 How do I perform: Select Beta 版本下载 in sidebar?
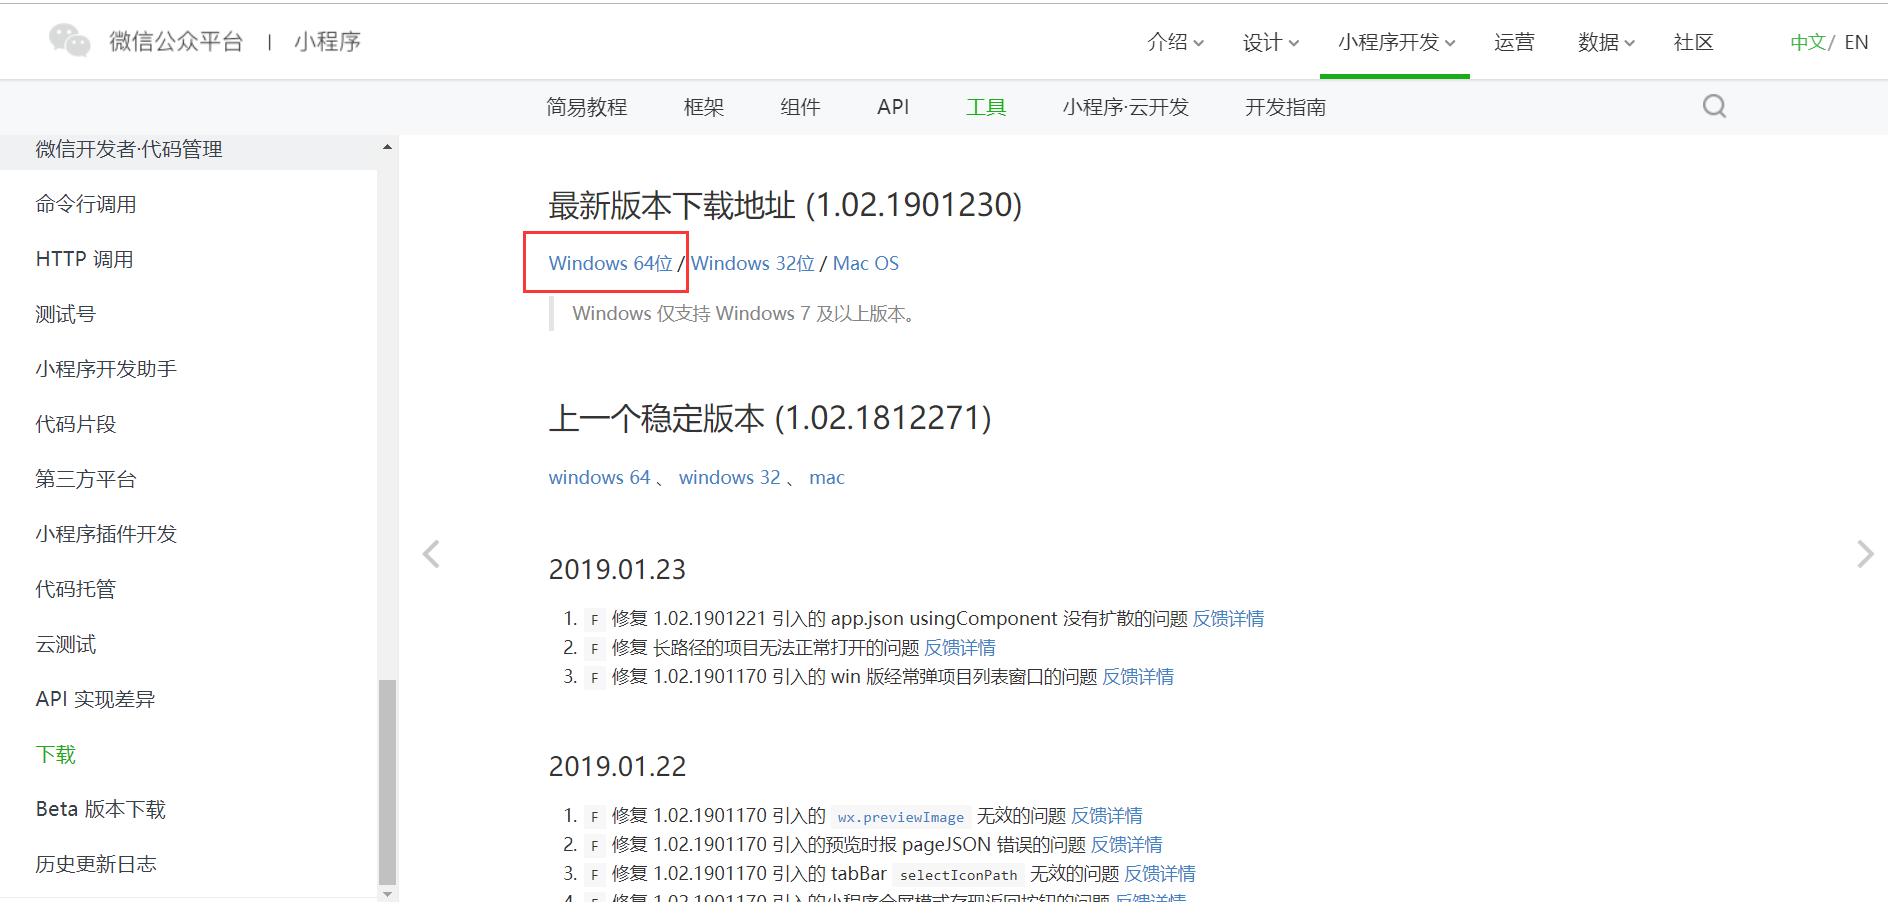point(101,809)
